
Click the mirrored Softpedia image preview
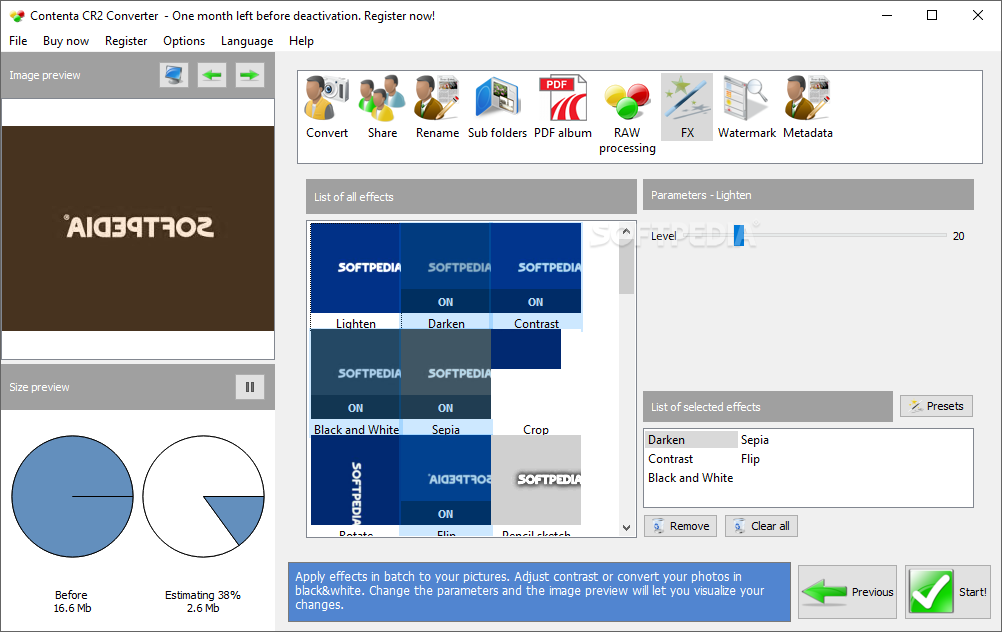(138, 228)
